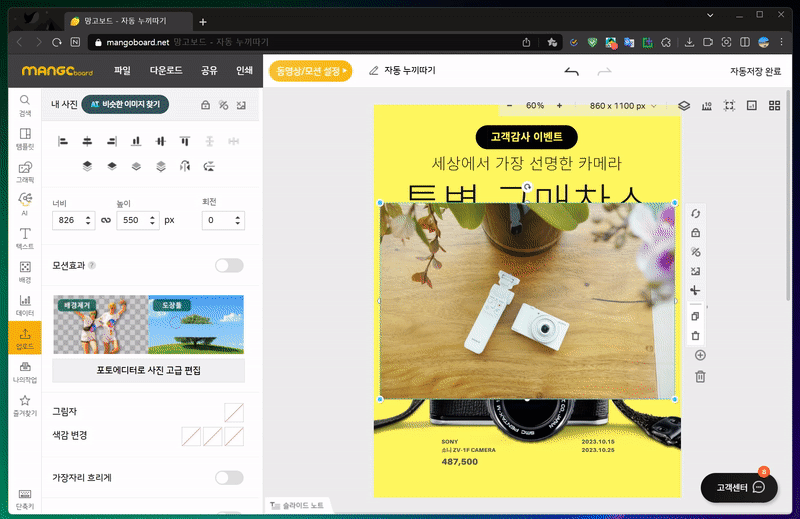Send the image backward one layer
Viewport: 800px width, 519px height.
[136, 166]
